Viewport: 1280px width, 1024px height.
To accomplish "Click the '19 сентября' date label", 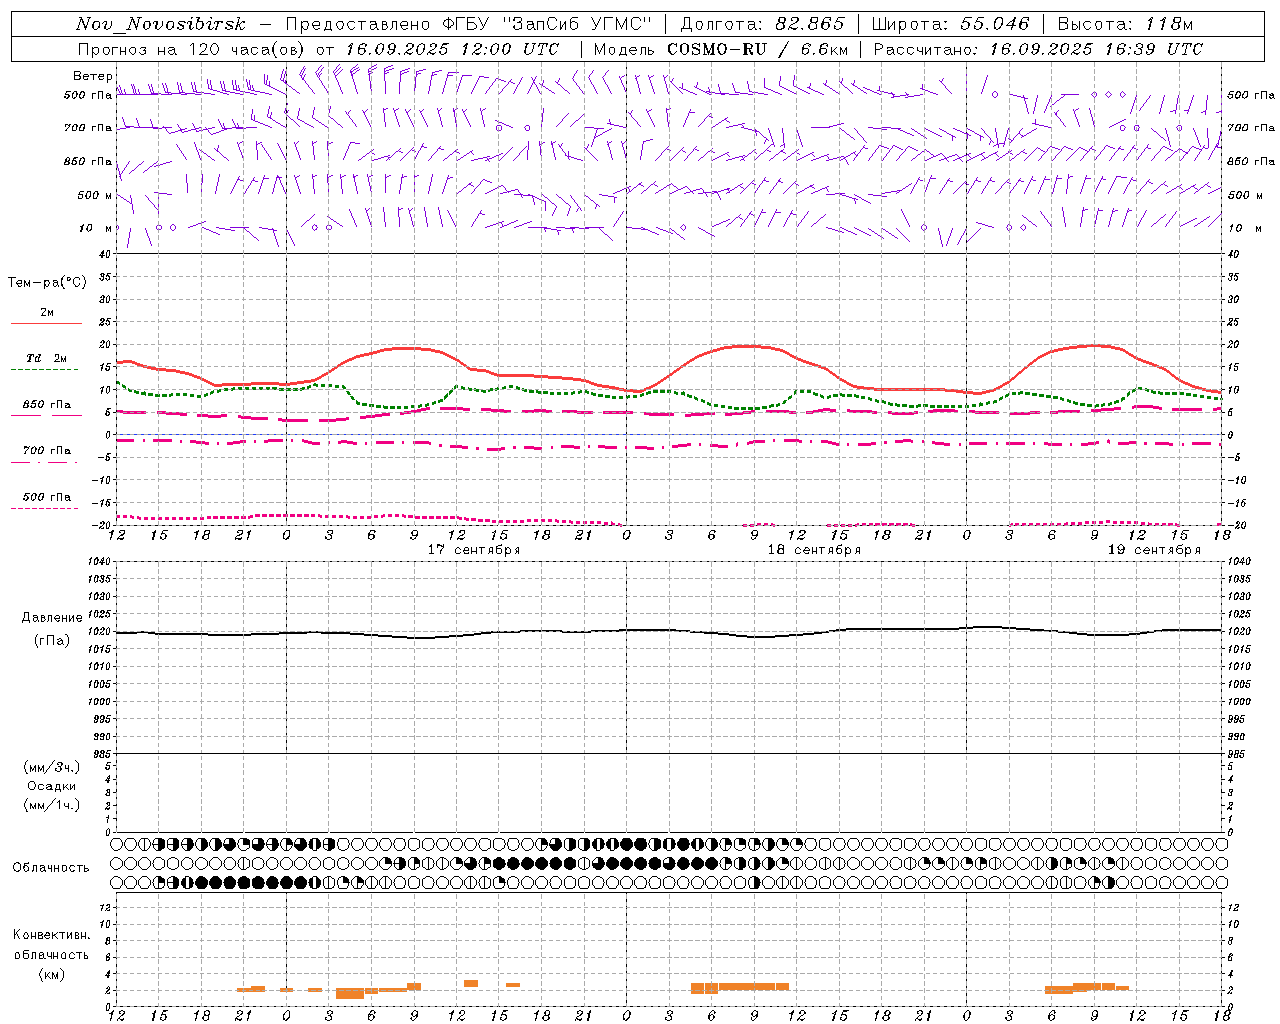I will [1154, 550].
